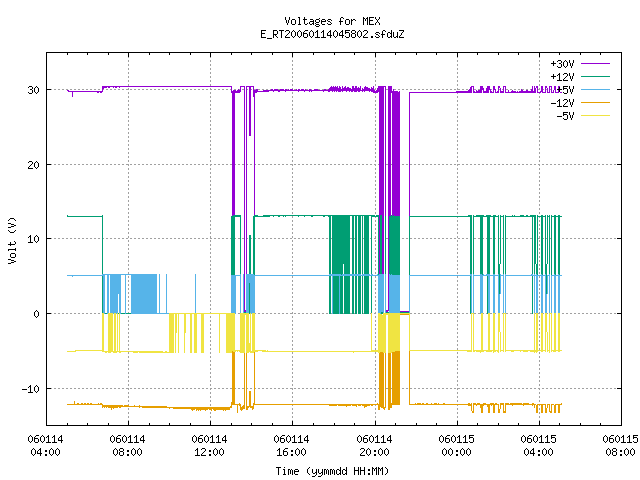This screenshot has width=640, height=480.
Task: Click the x-axis tick 060114 04:00
Action: pos(45,446)
